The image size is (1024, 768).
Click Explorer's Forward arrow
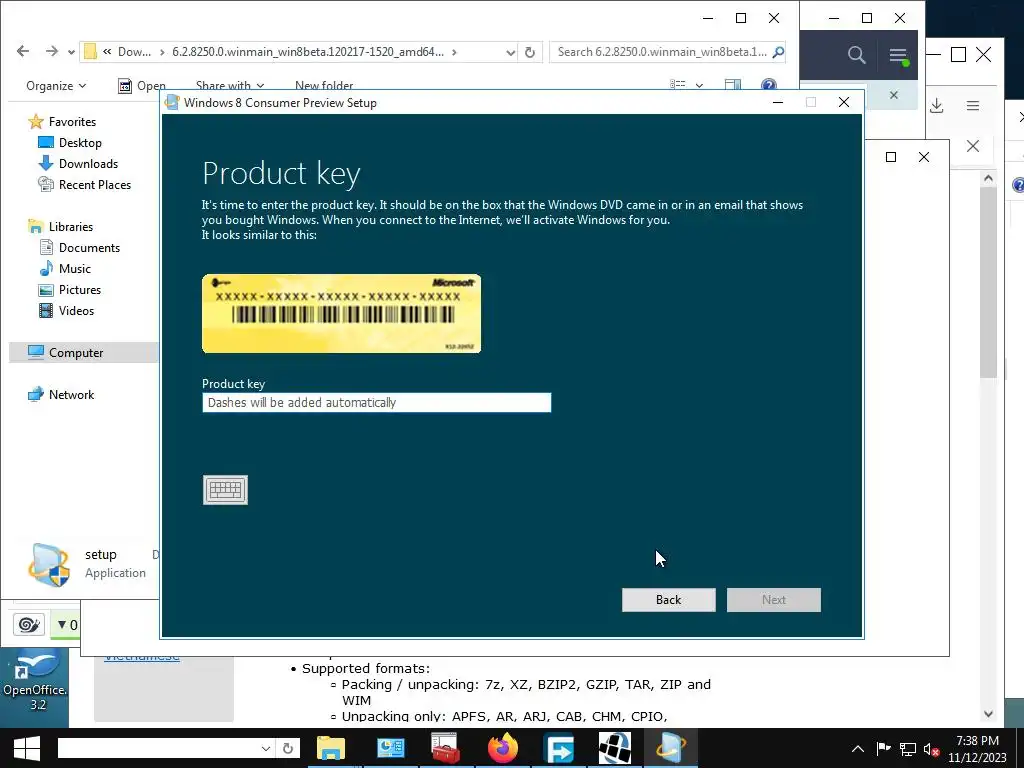[51, 52]
